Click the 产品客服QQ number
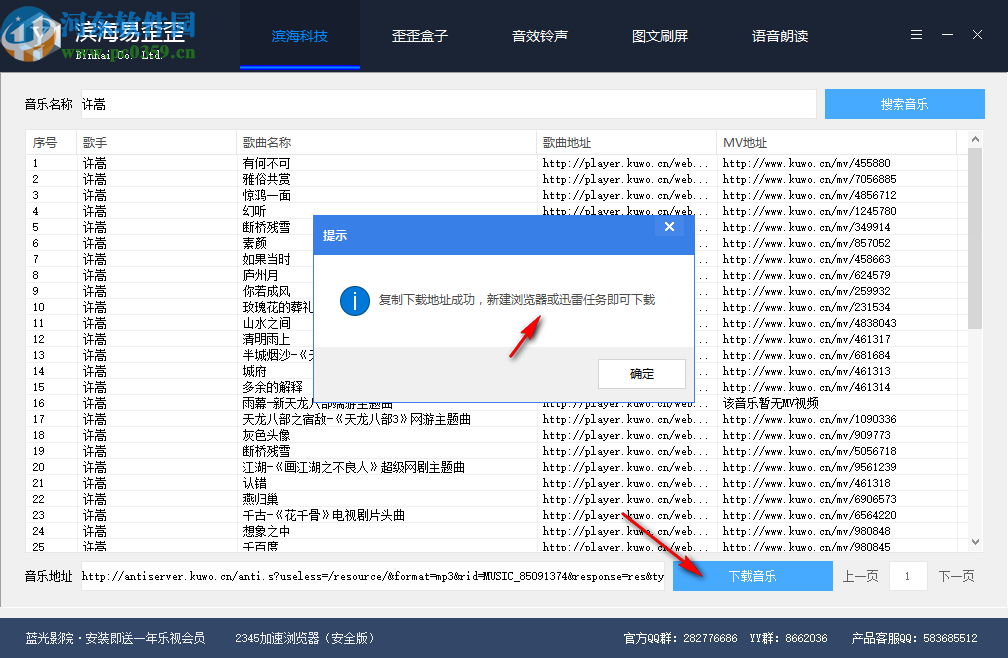 pyautogui.click(x=950, y=638)
